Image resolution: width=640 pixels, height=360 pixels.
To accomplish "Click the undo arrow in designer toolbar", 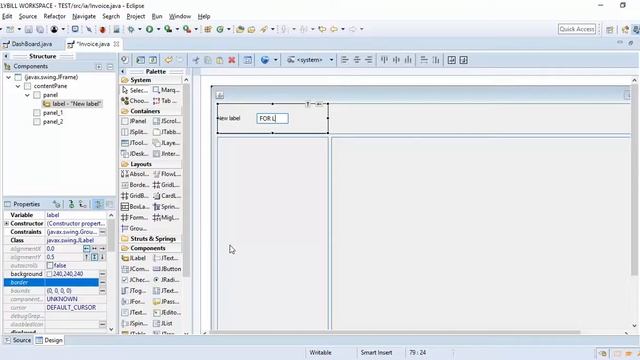I will point(168,60).
